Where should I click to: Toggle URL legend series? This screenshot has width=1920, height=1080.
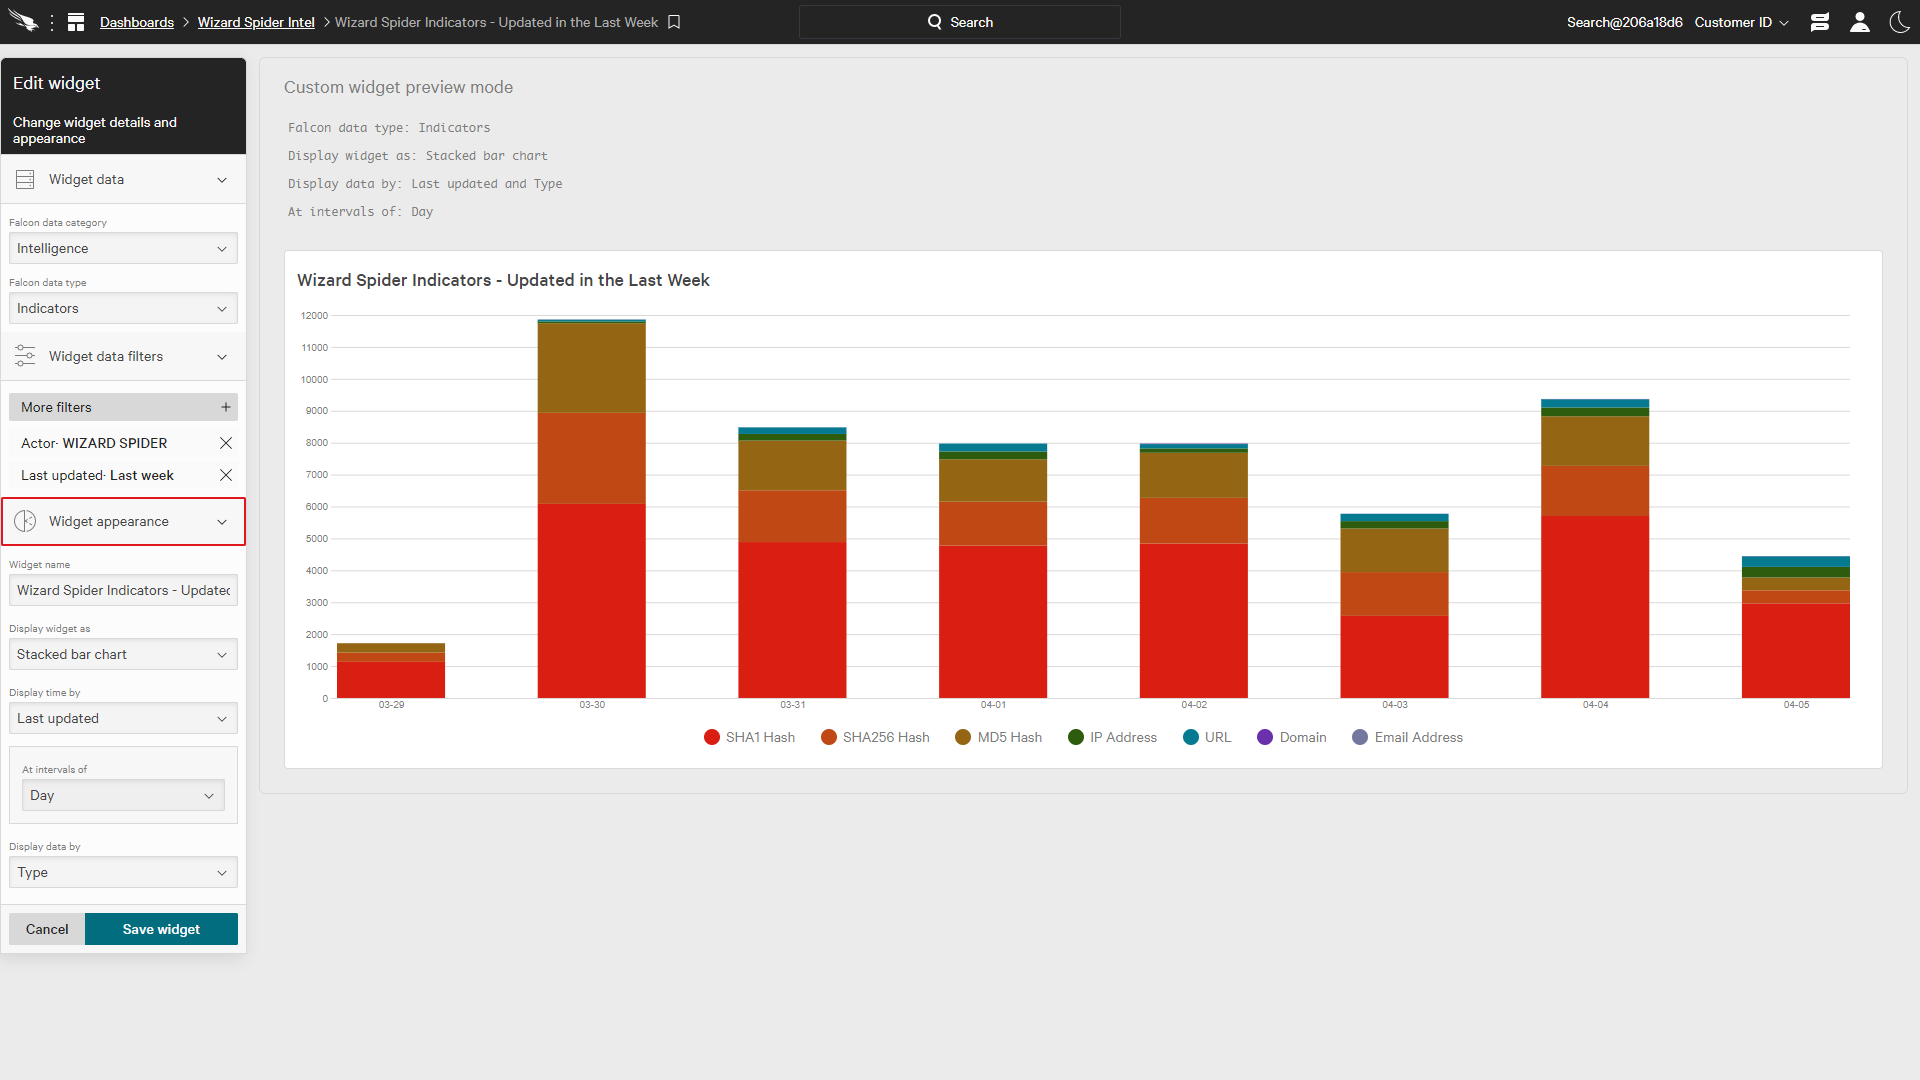1207,737
